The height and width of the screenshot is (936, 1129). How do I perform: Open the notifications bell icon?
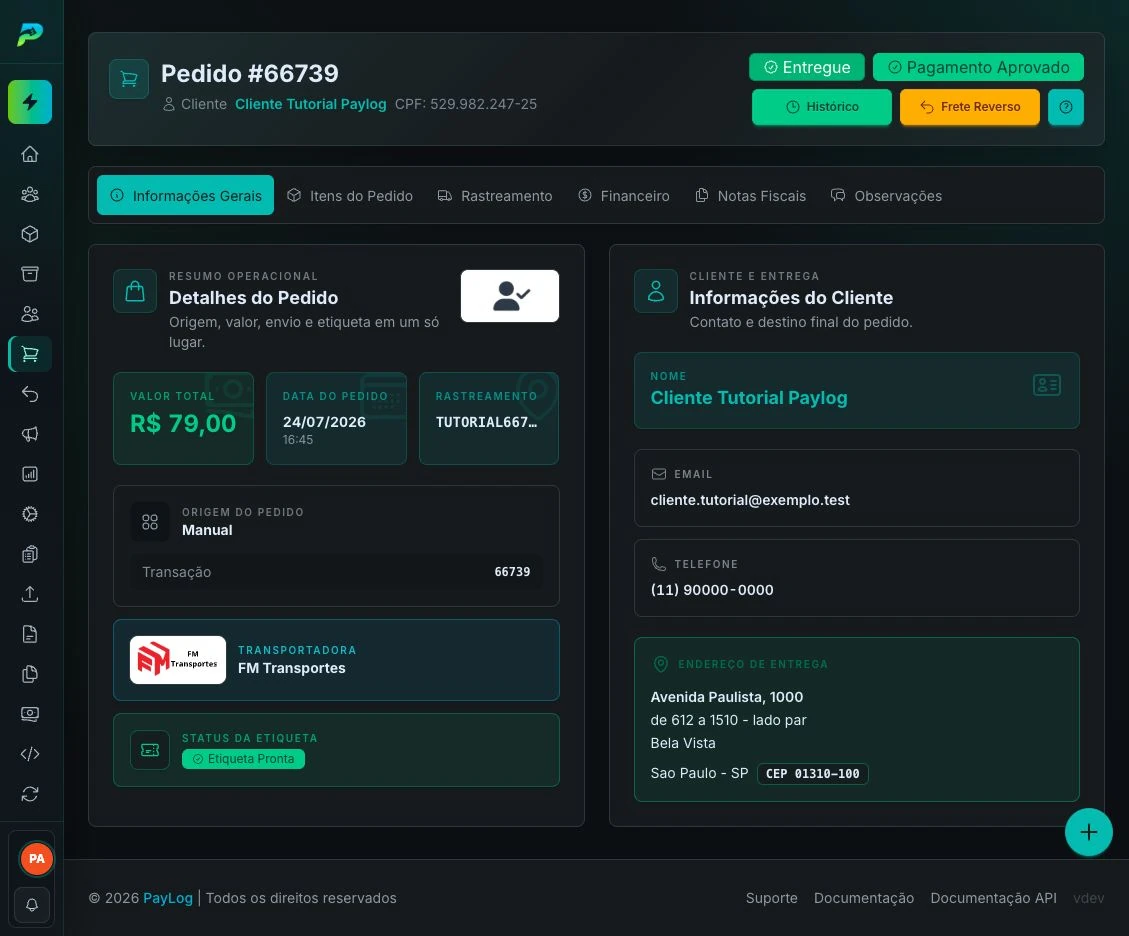[x=32, y=905]
